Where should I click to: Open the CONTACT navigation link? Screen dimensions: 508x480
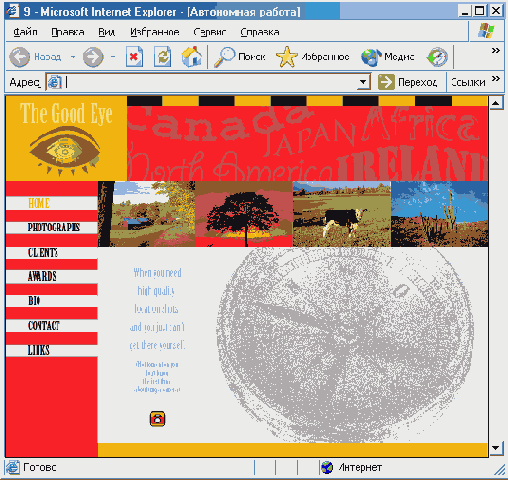tap(44, 326)
